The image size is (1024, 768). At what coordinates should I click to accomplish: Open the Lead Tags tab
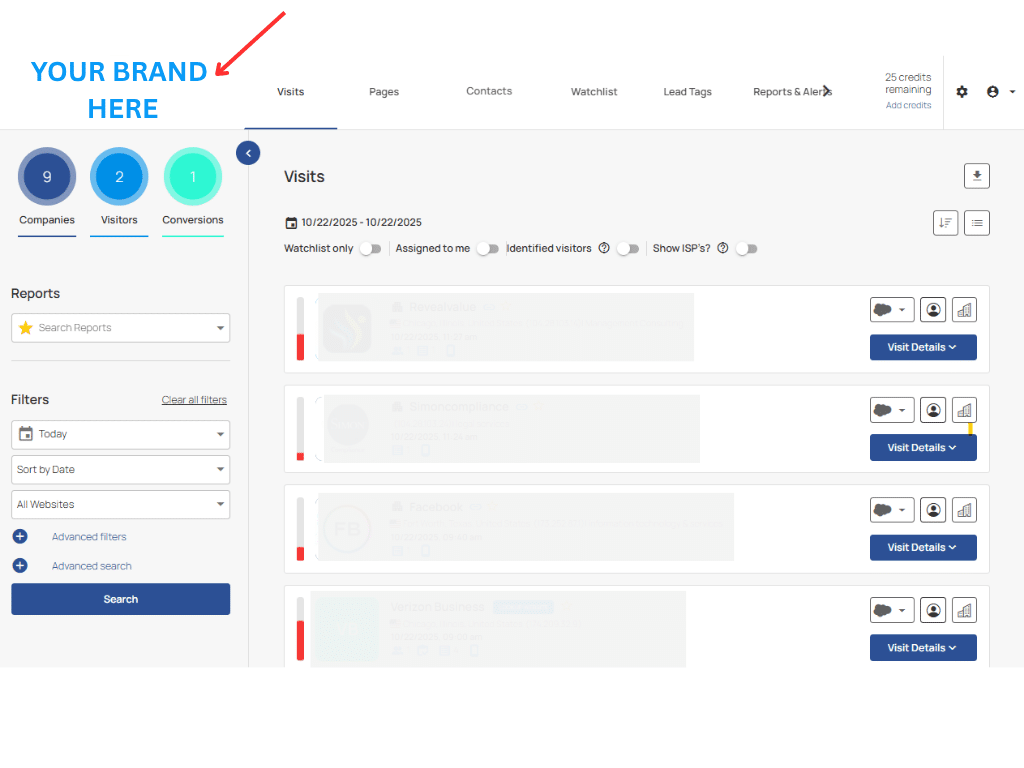[687, 91]
